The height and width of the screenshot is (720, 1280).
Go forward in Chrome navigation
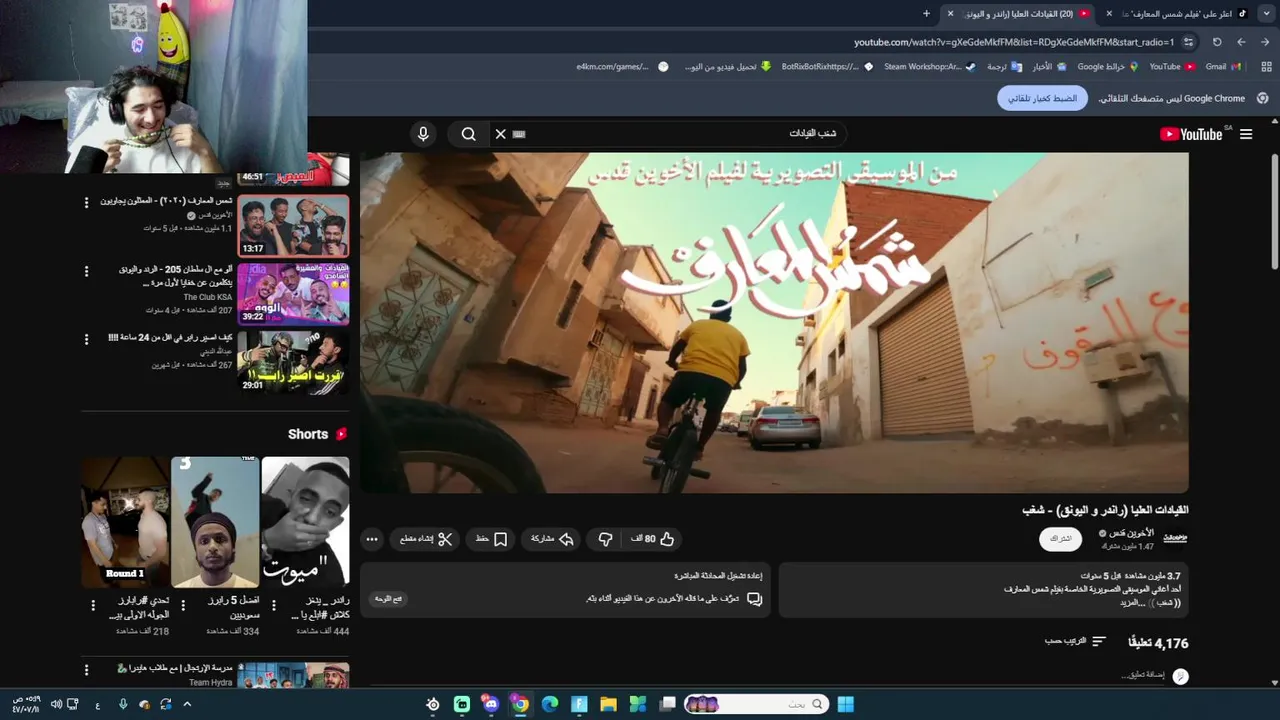(x=1241, y=42)
